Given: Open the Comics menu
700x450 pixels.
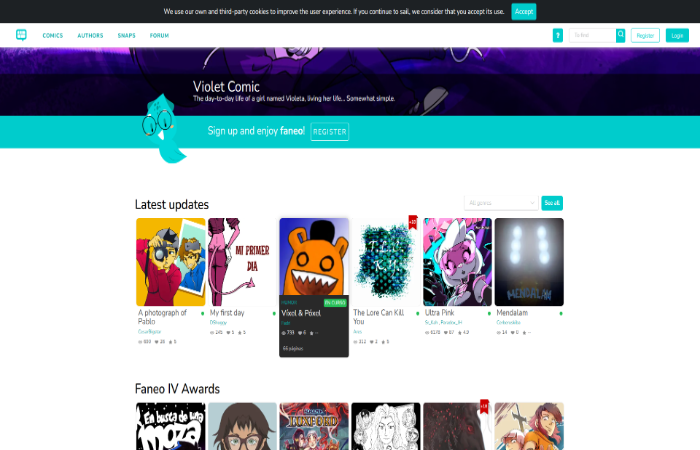Looking at the screenshot, I should (x=53, y=35).
